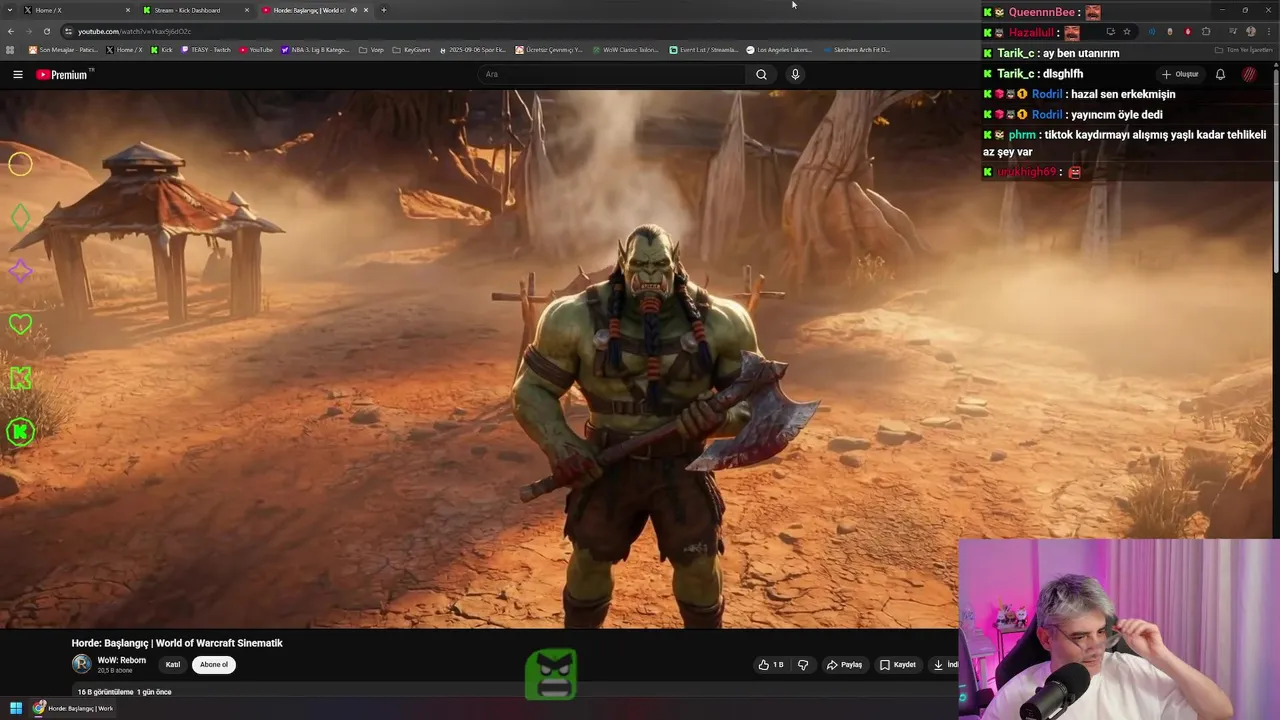Open Event List / Streamlabs bookmark
The height and width of the screenshot is (720, 1280).
[x=704, y=49]
